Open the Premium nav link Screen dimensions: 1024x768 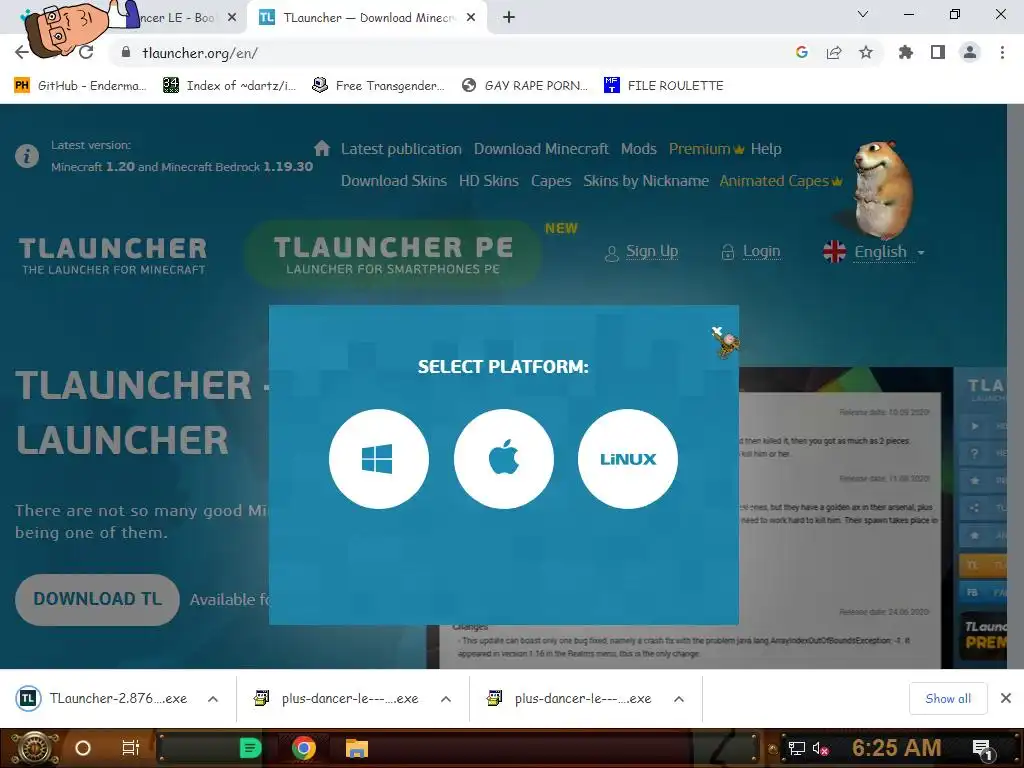(706, 149)
